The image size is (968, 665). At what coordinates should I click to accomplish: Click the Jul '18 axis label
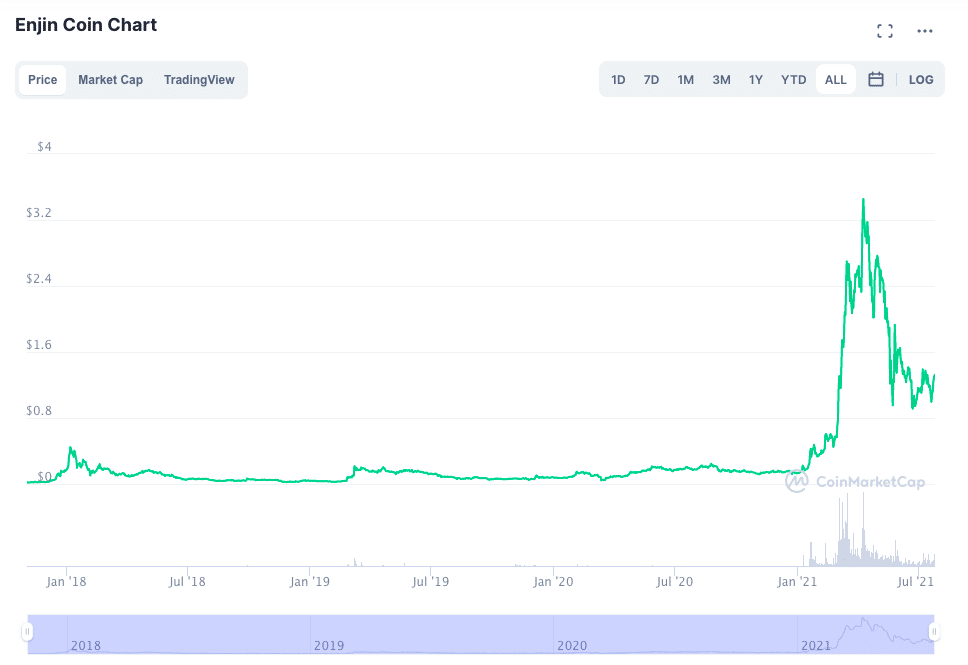[187, 582]
